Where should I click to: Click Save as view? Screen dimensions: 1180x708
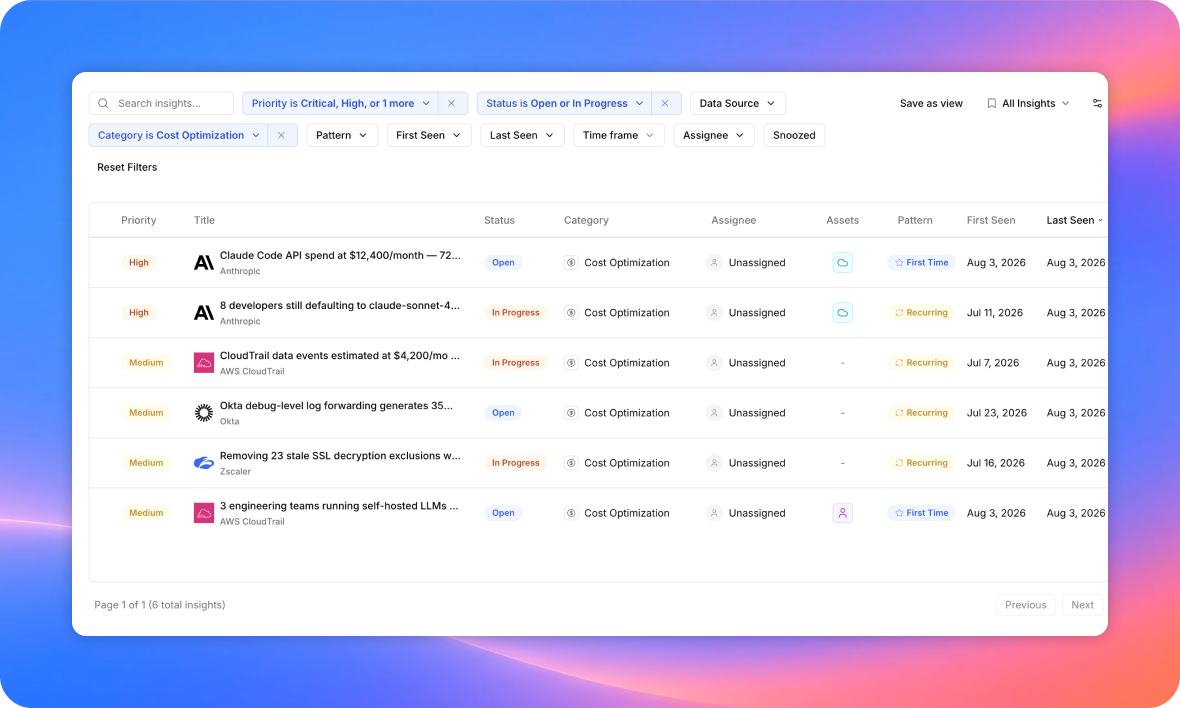(x=931, y=103)
